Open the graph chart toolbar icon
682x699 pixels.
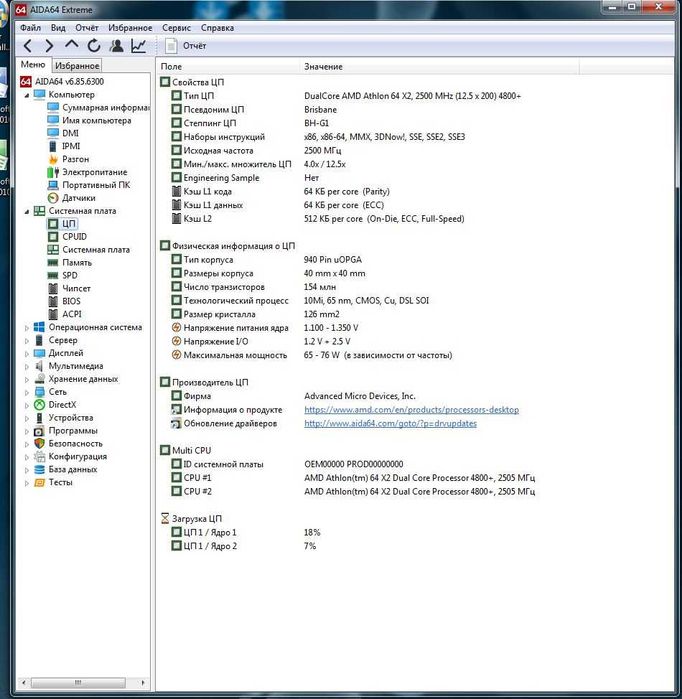click(x=139, y=46)
